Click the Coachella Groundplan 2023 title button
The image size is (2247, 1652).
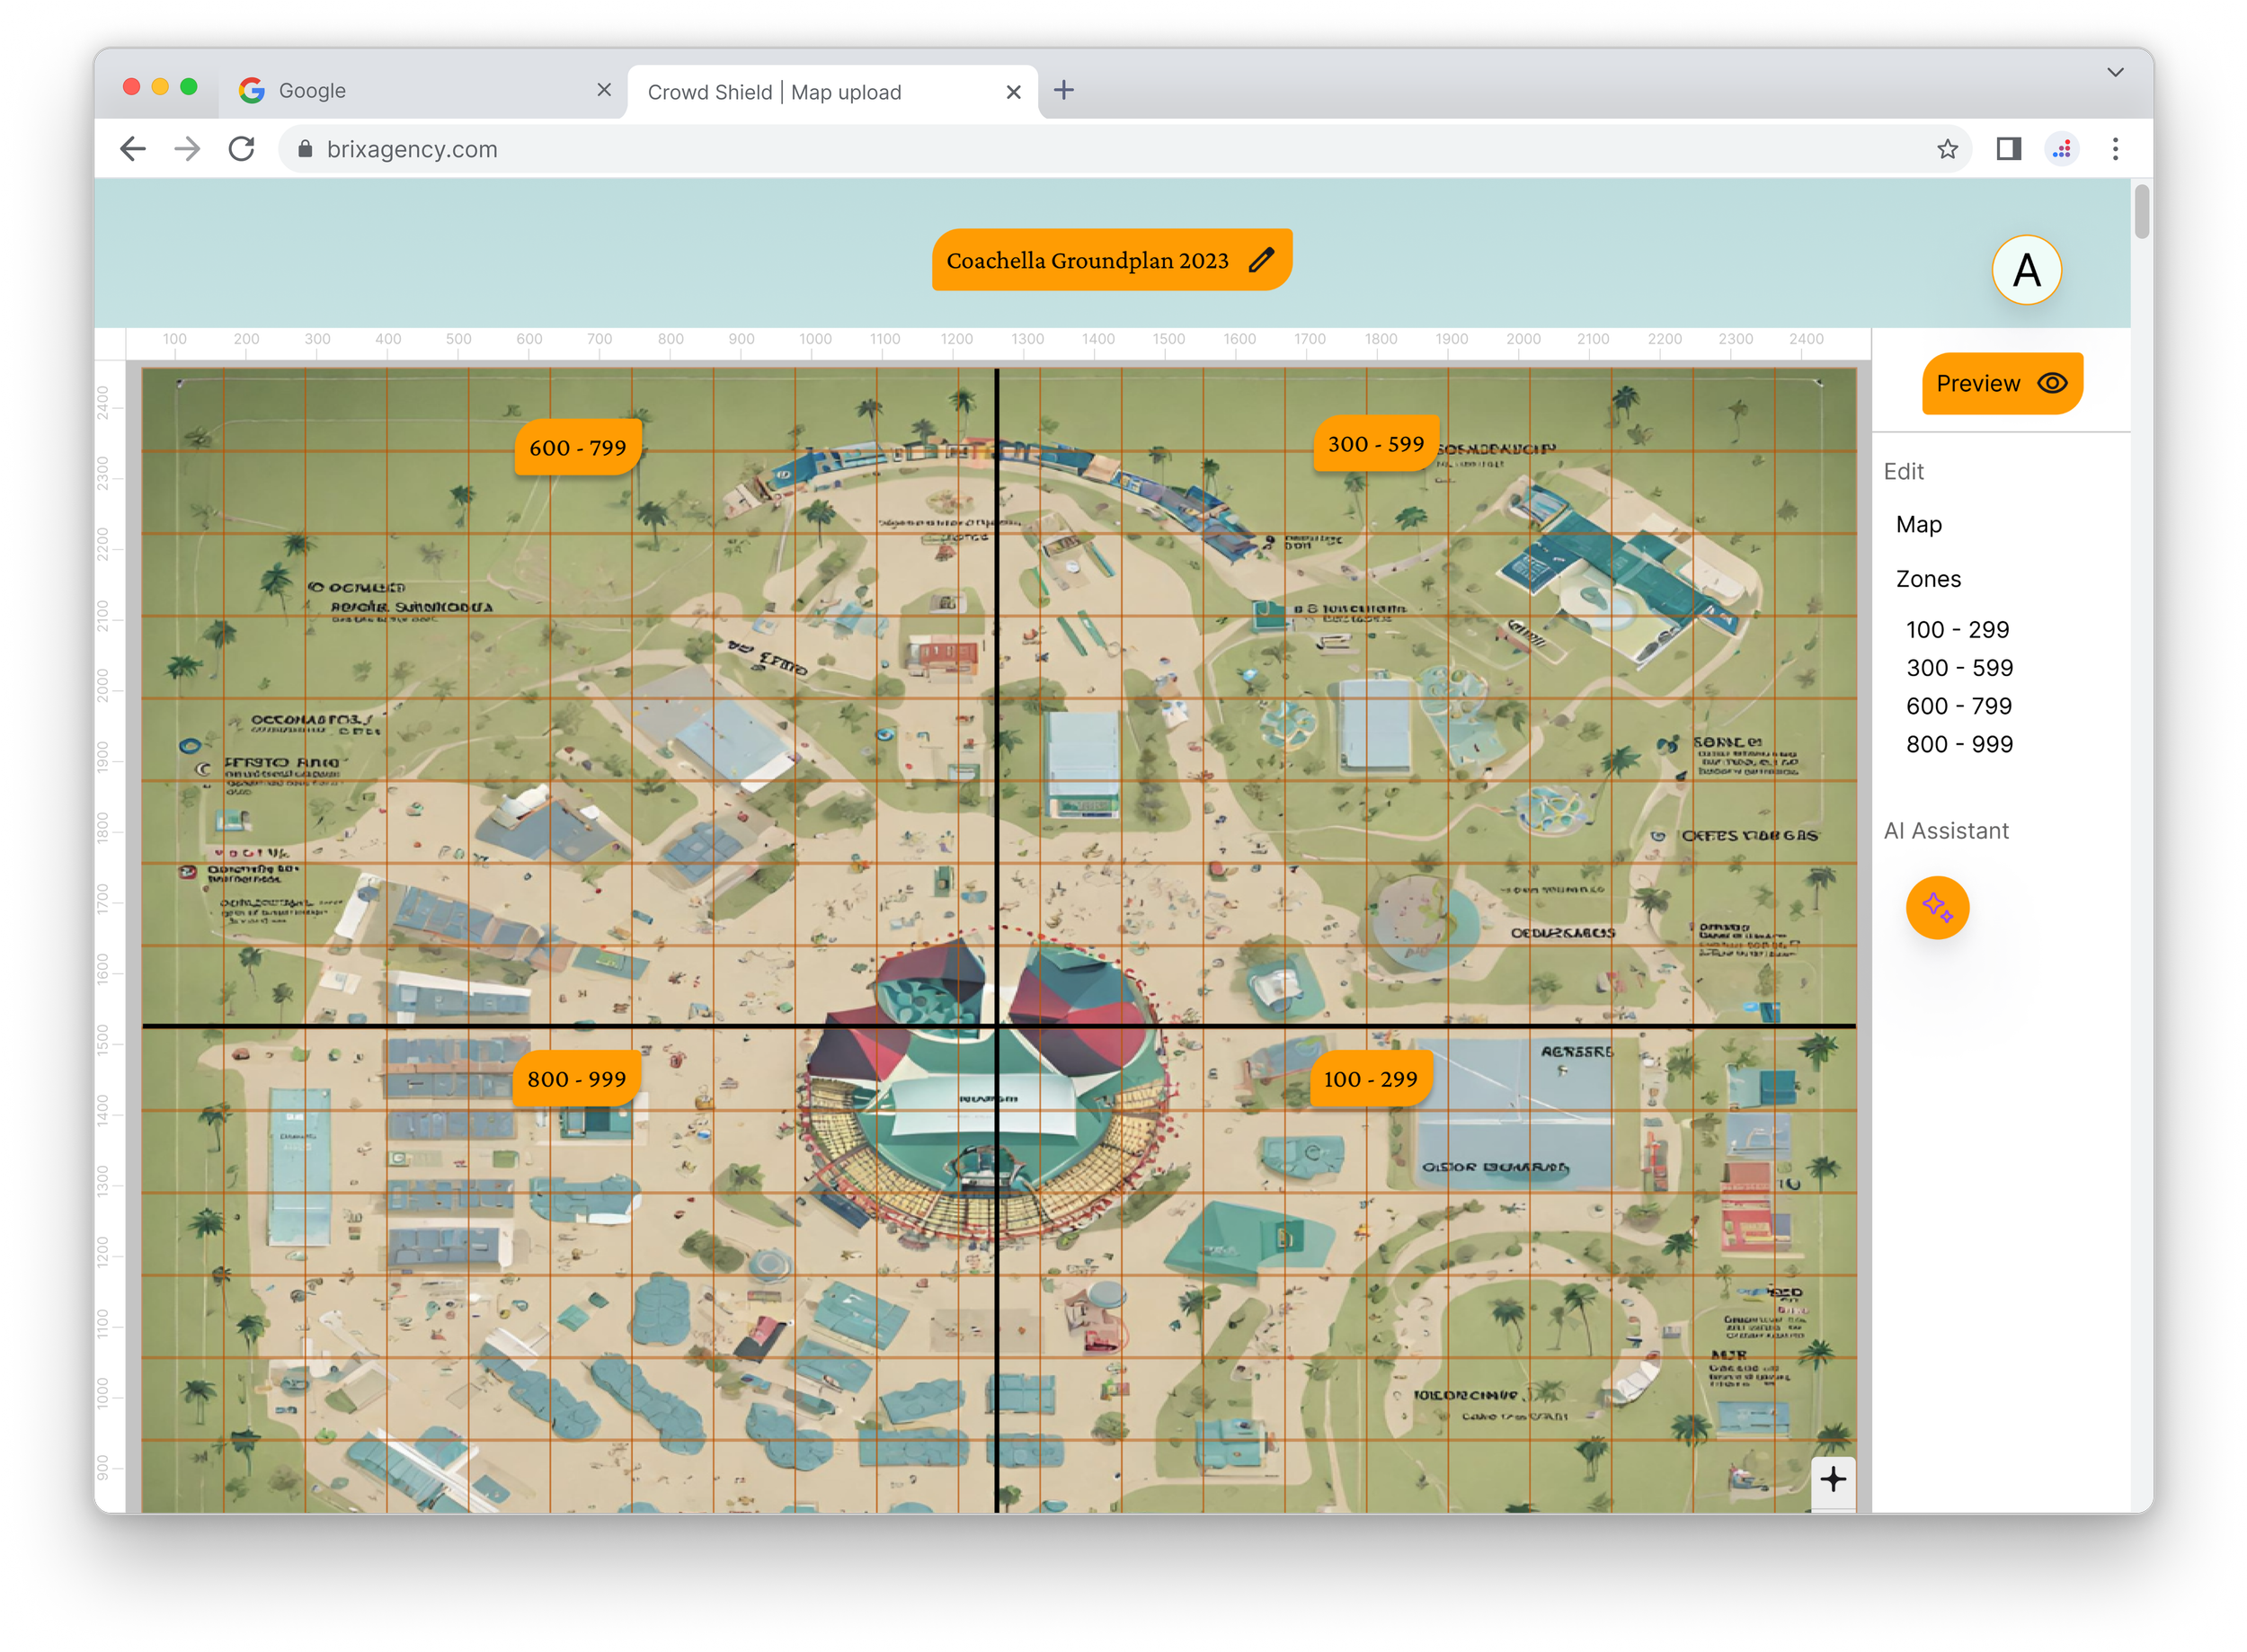[1111, 260]
